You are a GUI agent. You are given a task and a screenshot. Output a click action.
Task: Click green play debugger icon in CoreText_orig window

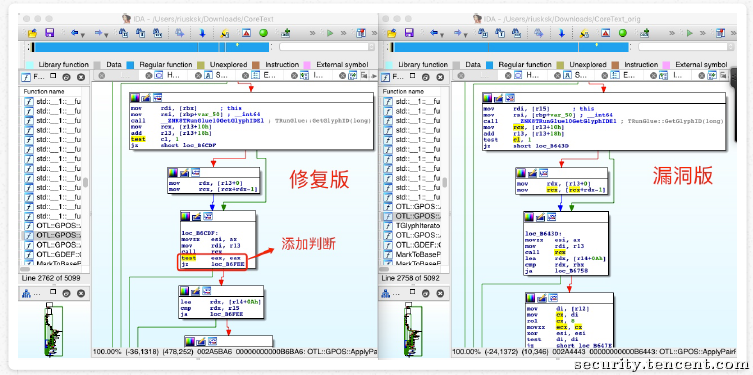coord(689,33)
